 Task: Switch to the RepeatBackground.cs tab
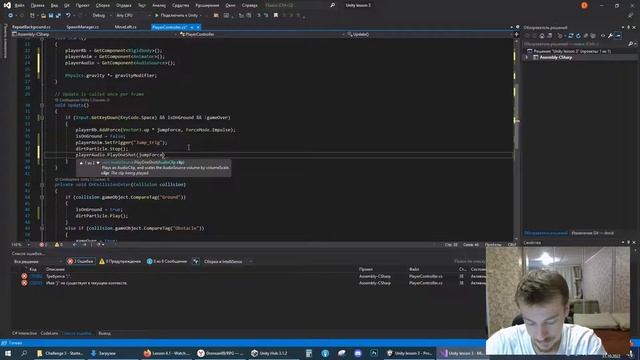point(31,27)
